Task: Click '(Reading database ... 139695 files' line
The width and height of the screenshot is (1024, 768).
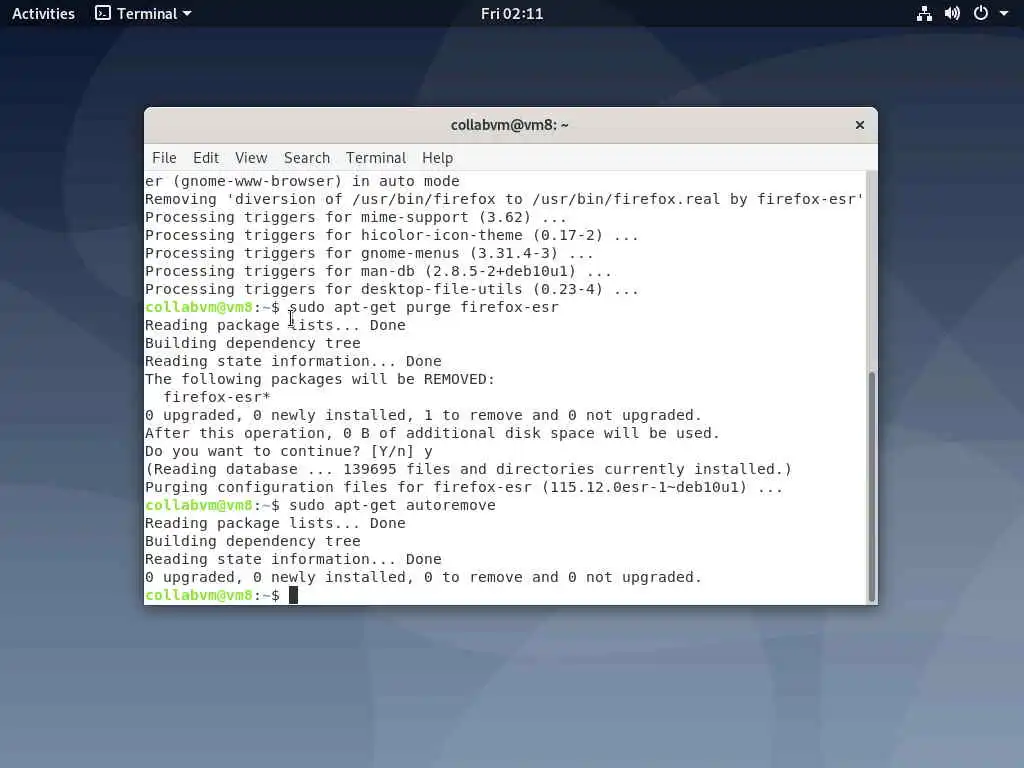Action: tap(468, 469)
